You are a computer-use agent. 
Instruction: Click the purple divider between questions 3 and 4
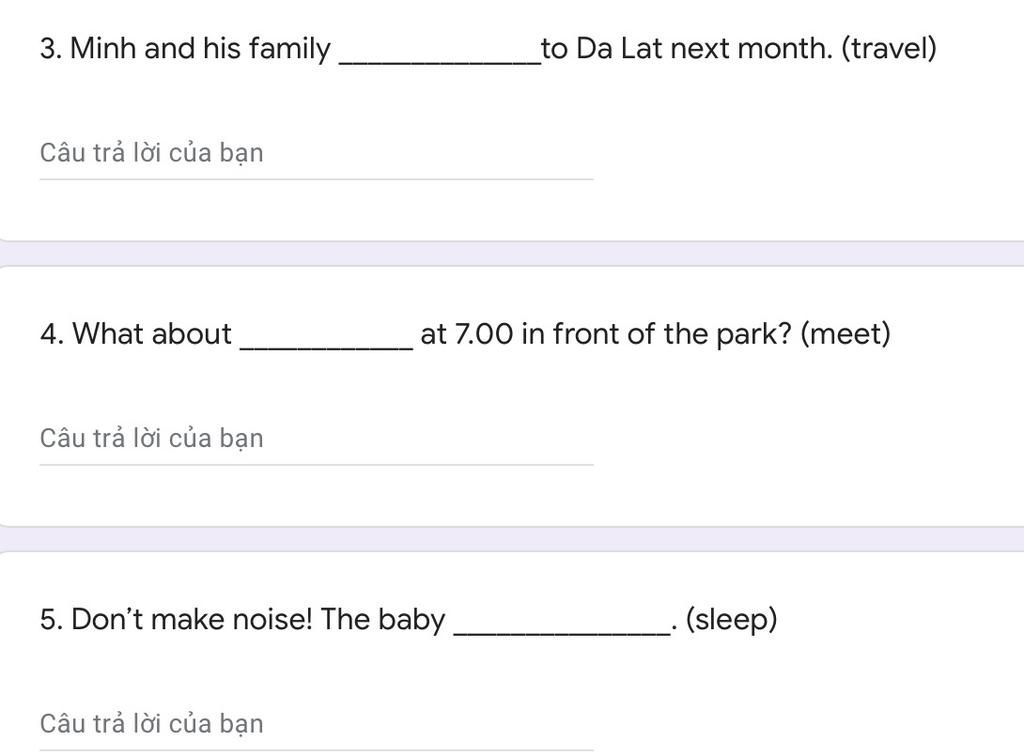pyautogui.click(x=512, y=254)
